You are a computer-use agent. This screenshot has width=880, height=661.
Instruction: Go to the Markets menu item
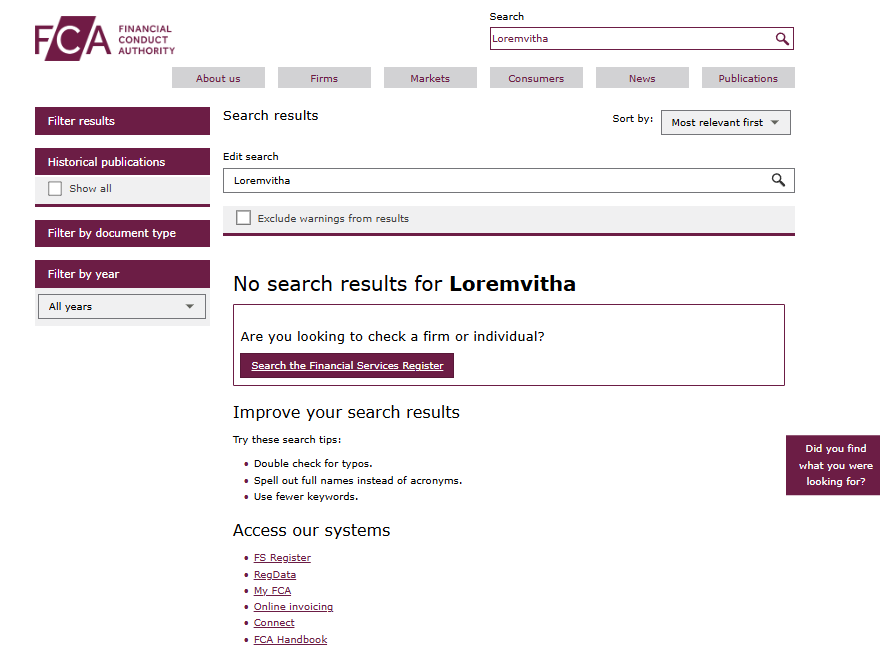click(430, 78)
